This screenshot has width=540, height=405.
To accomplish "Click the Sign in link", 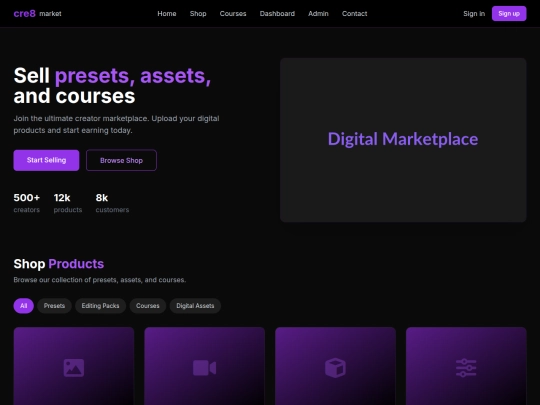I will tap(474, 13).
